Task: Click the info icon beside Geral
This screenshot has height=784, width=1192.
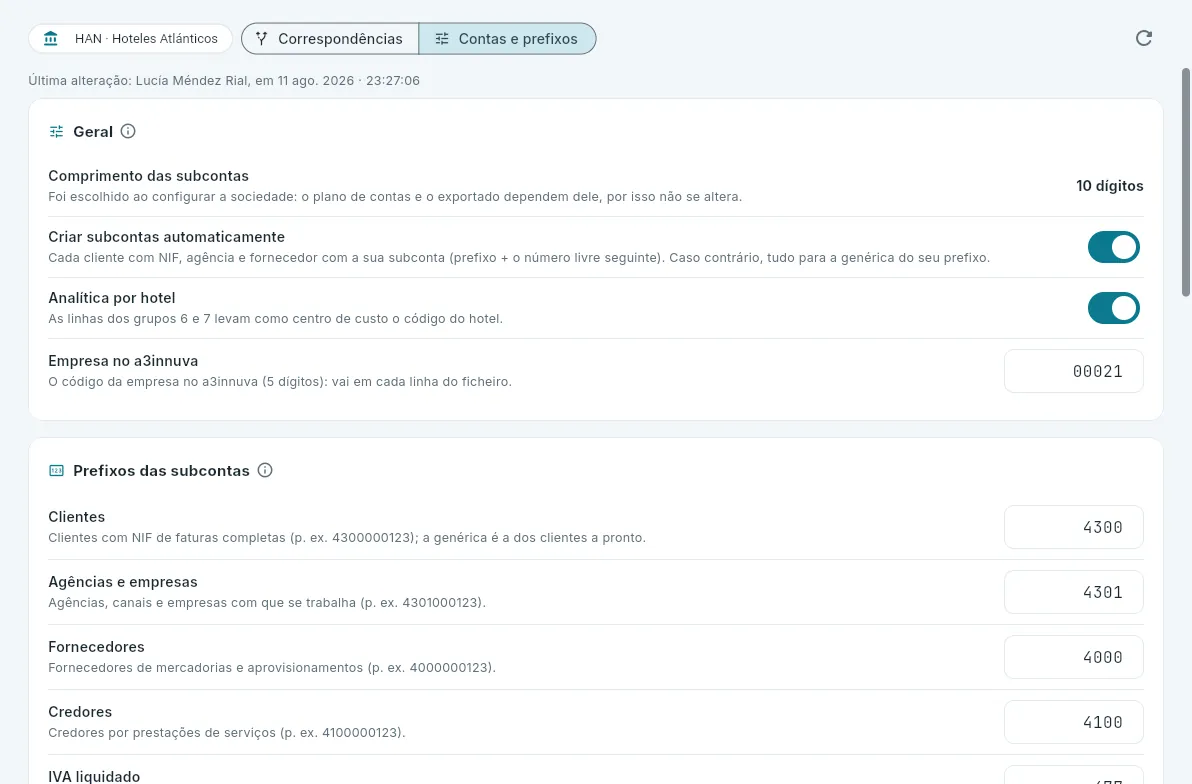Action: tap(128, 132)
